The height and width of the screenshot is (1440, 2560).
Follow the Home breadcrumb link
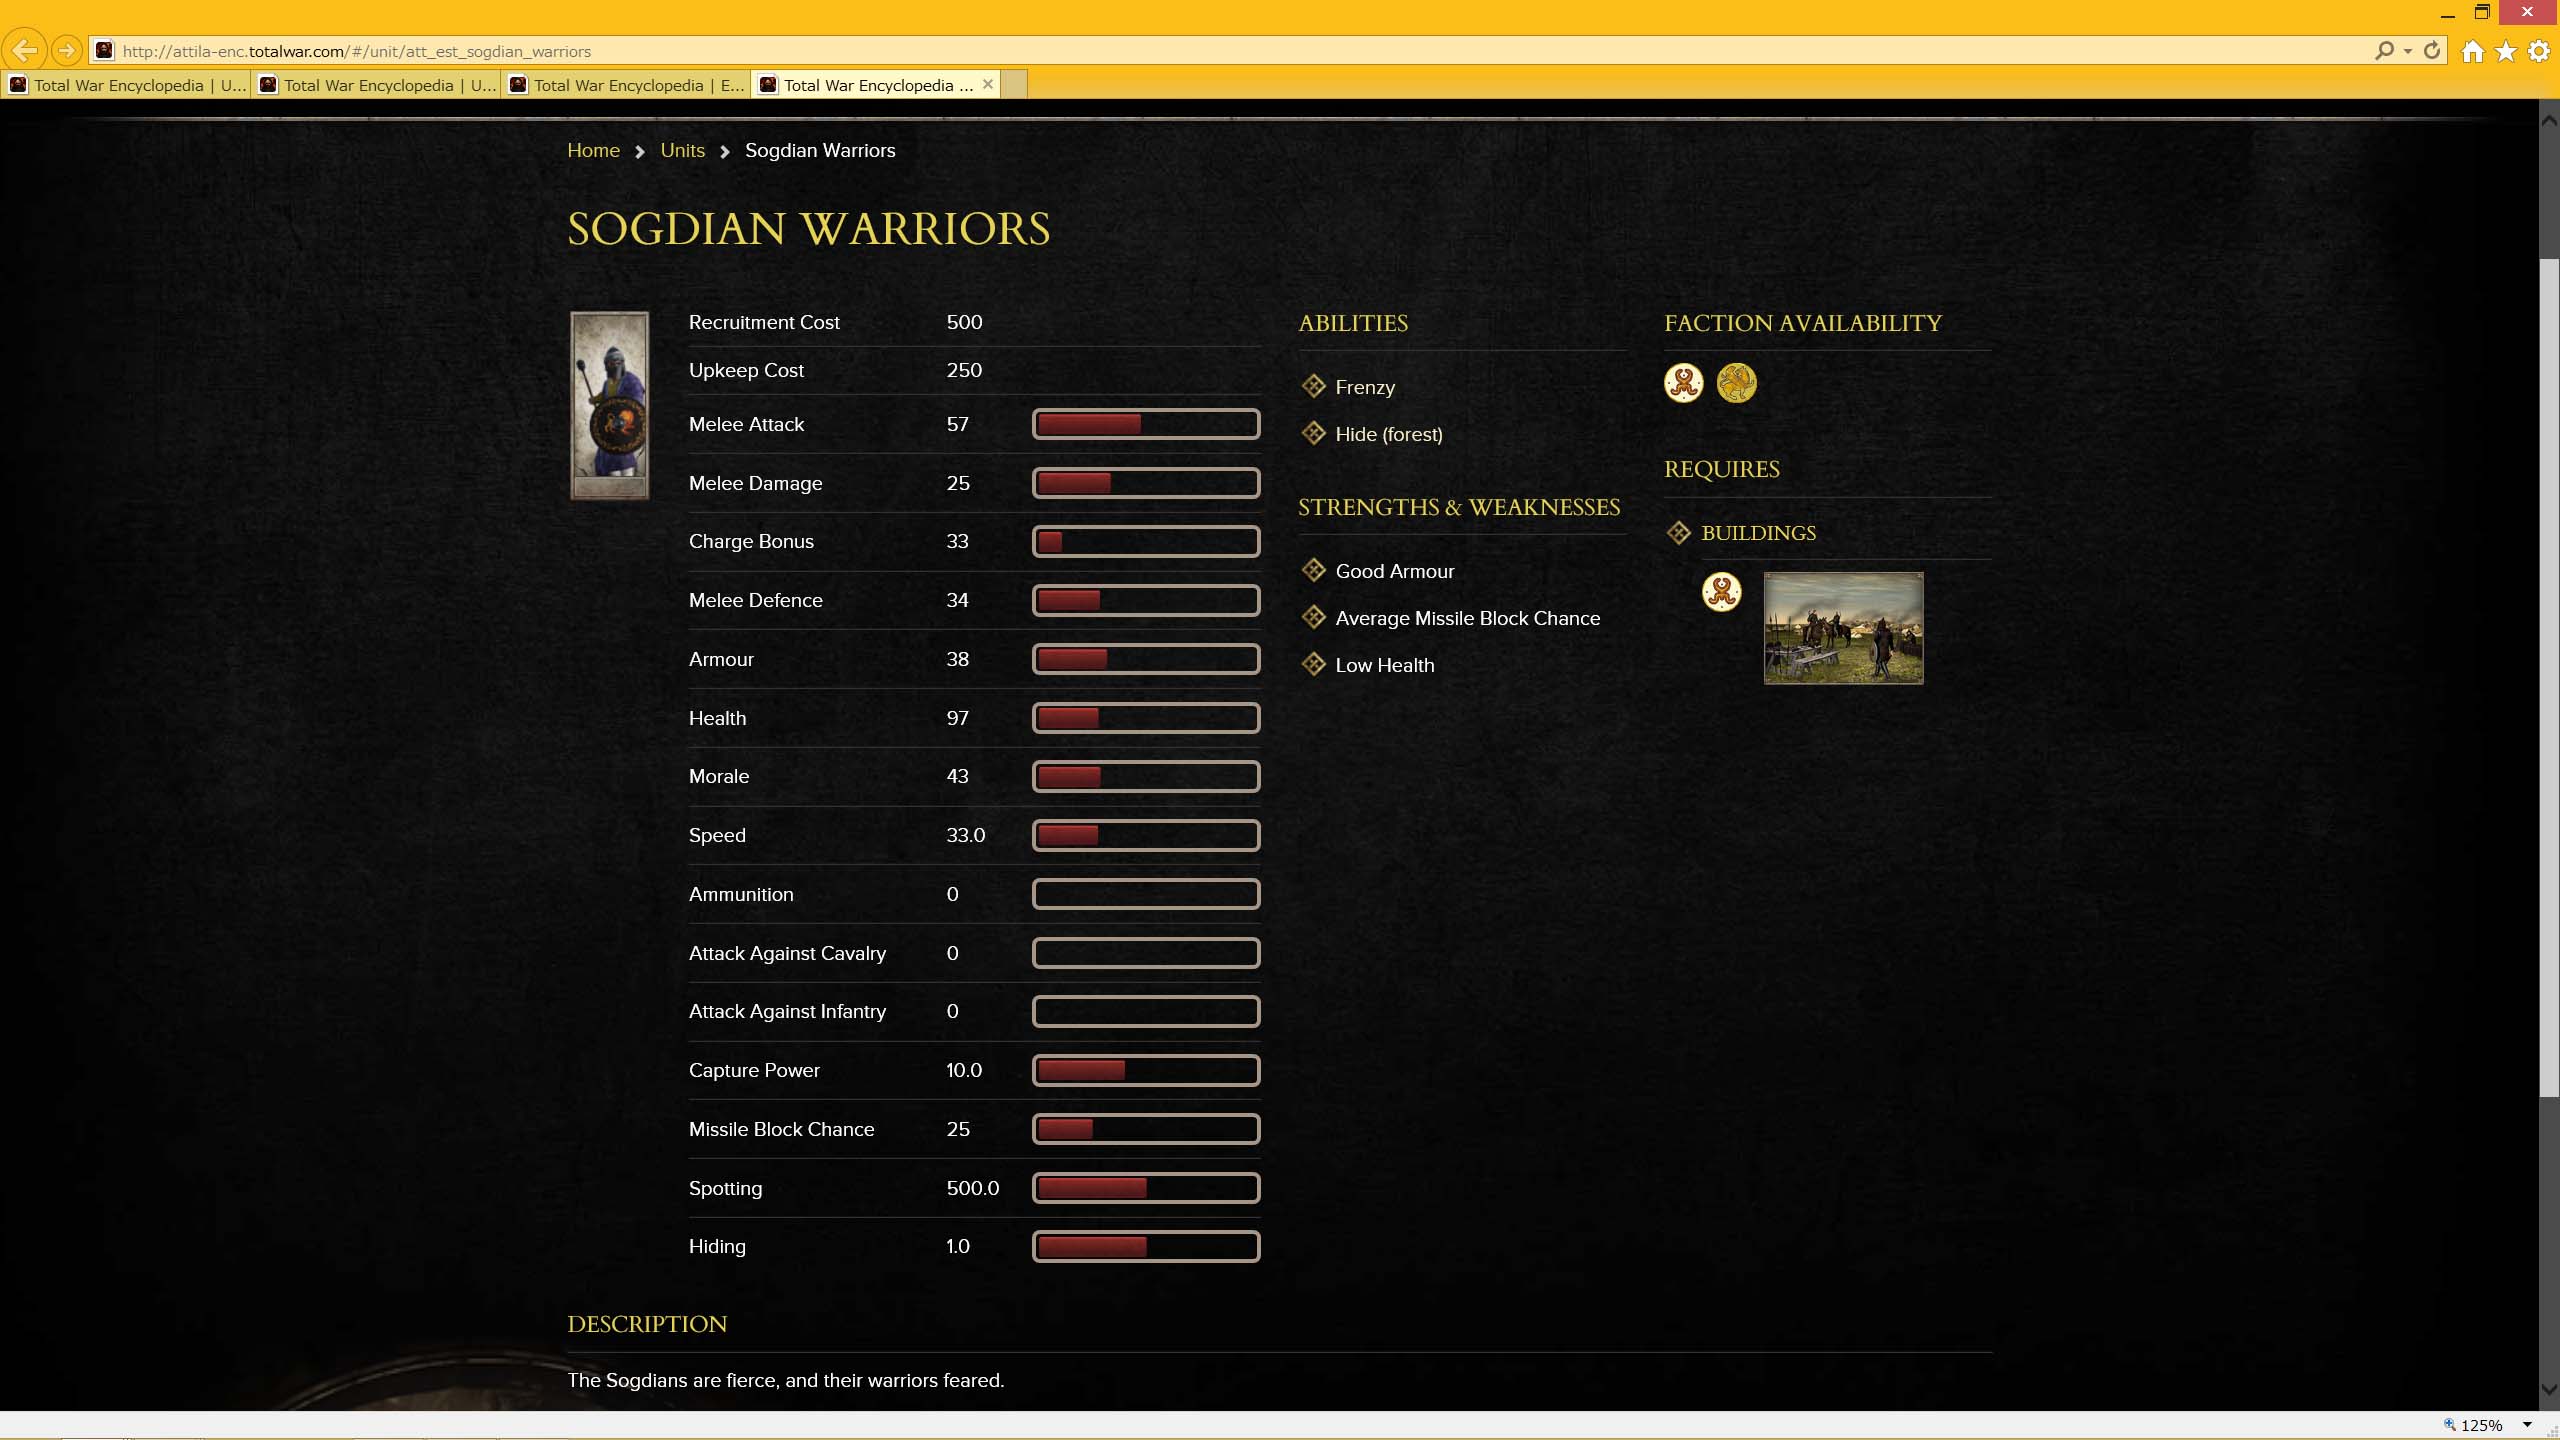(x=593, y=150)
